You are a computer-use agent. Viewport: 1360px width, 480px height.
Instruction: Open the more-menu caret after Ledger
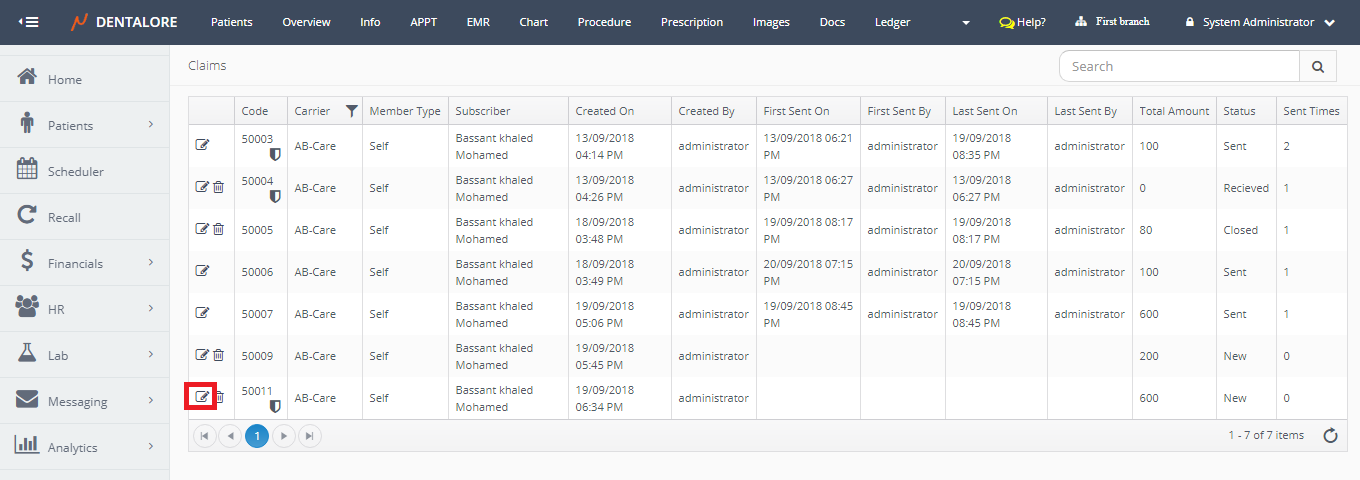[965, 22]
